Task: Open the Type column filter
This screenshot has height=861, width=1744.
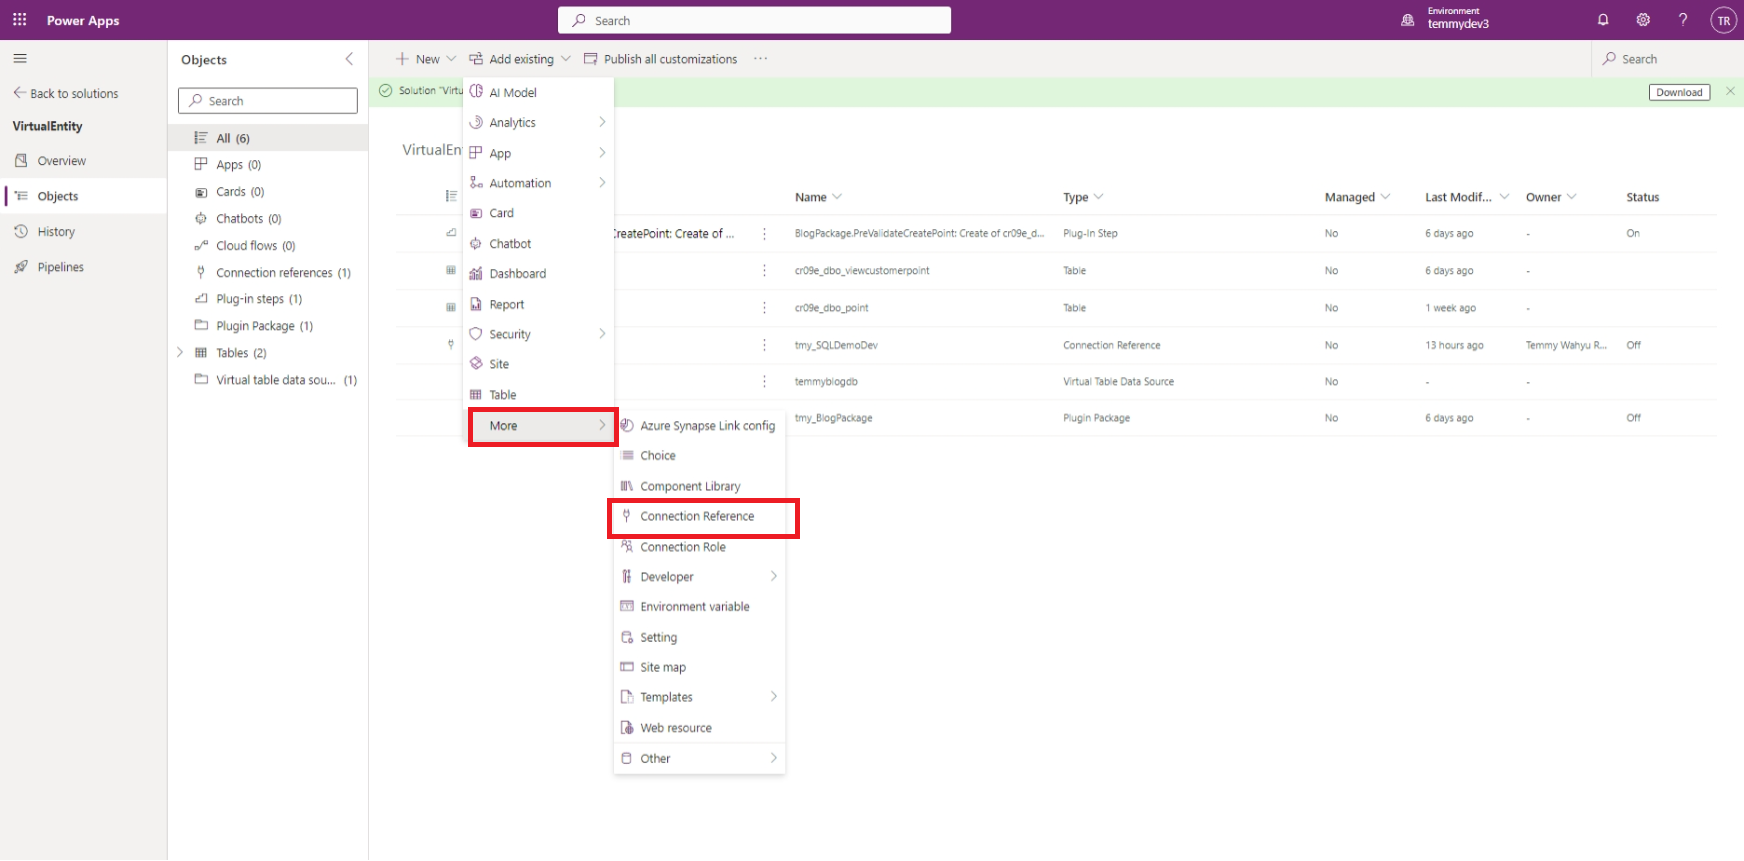Action: pyautogui.click(x=1083, y=197)
